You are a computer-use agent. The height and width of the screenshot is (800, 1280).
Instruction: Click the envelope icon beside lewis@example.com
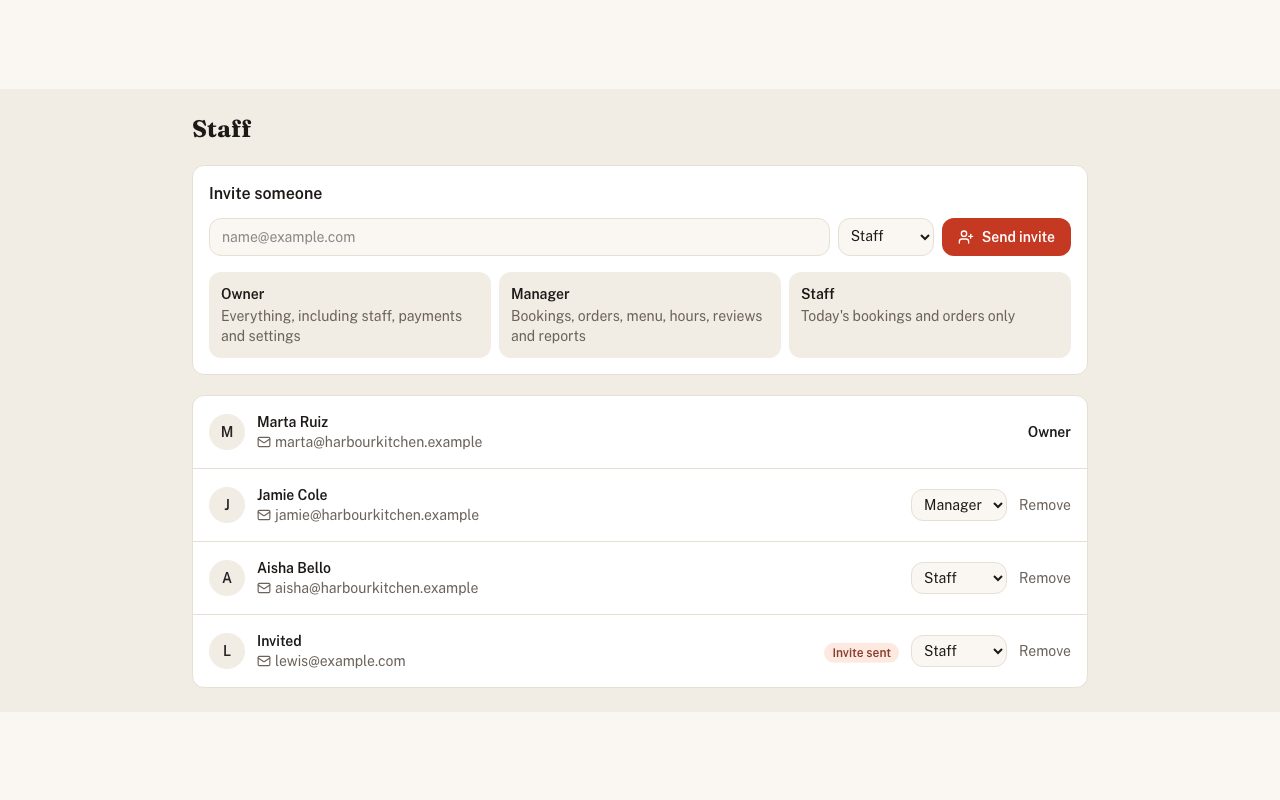(x=264, y=661)
